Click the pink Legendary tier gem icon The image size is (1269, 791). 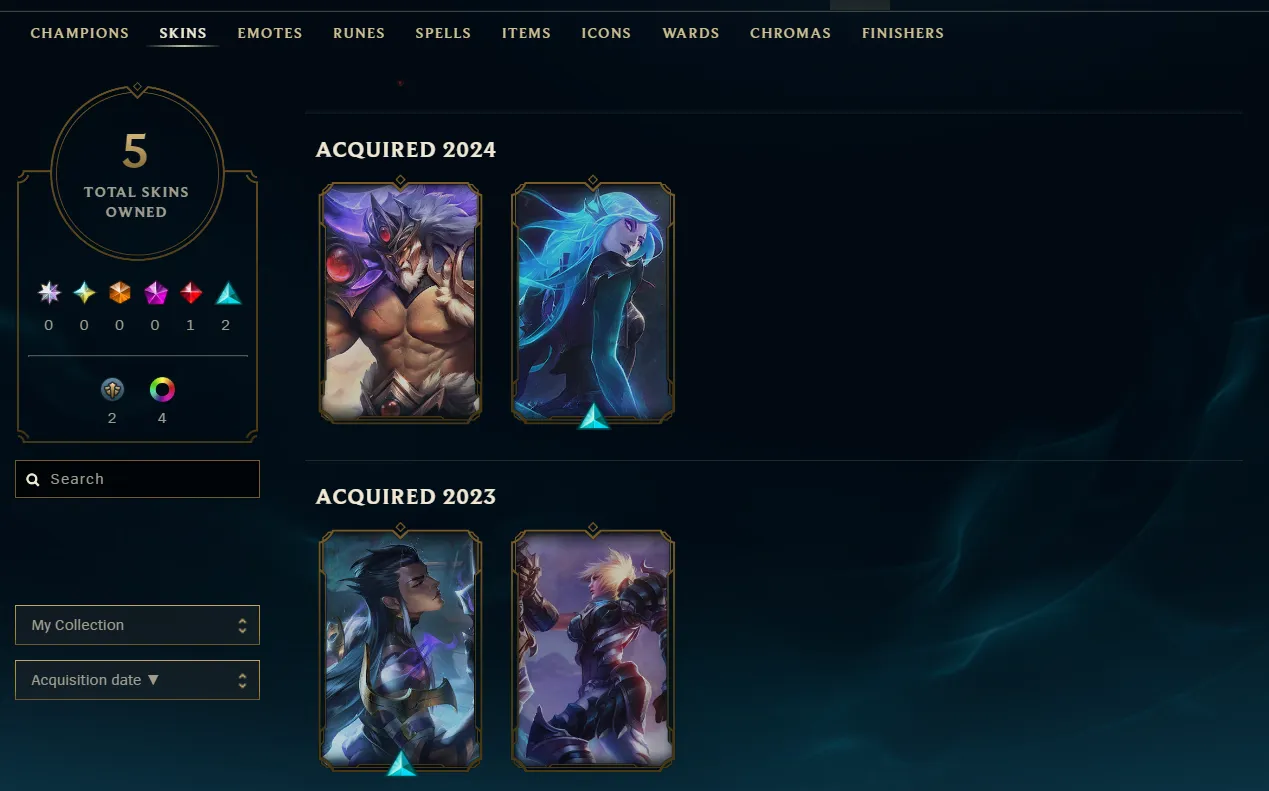pyautogui.click(x=156, y=293)
